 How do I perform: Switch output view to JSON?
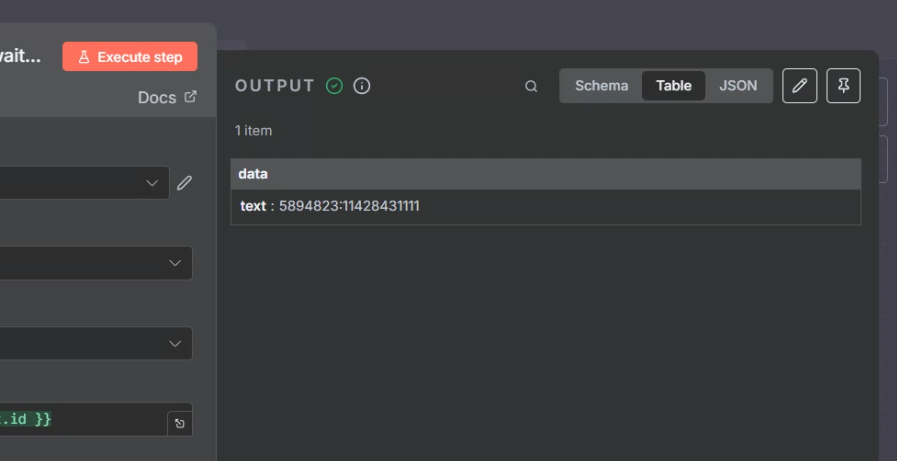pos(738,86)
